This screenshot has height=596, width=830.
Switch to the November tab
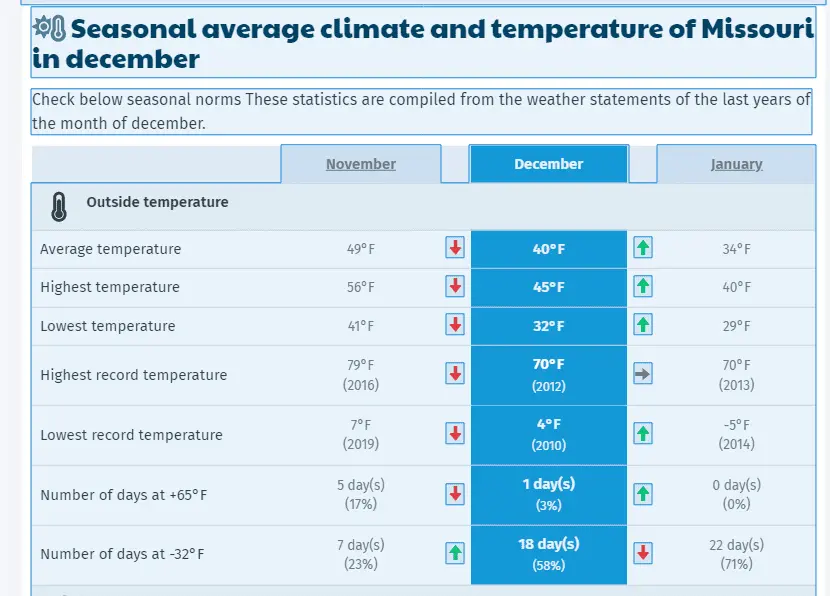tap(361, 164)
